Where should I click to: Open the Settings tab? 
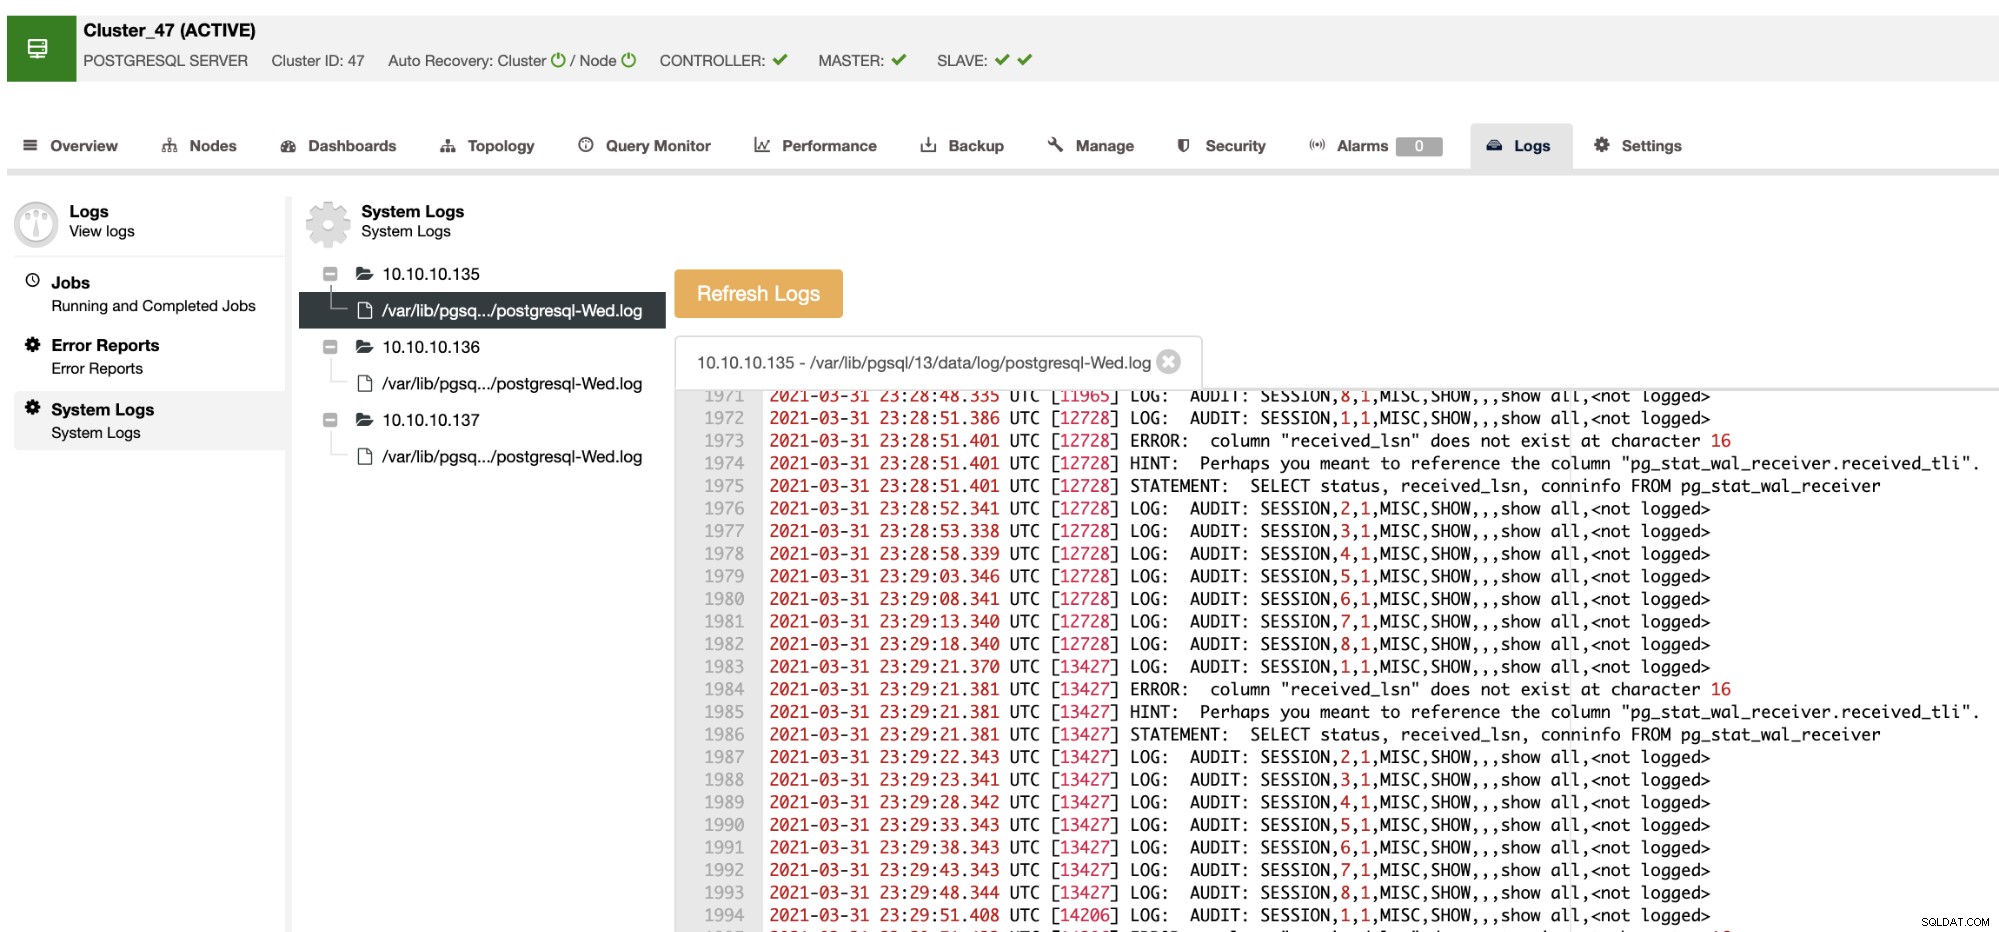(1637, 146)
